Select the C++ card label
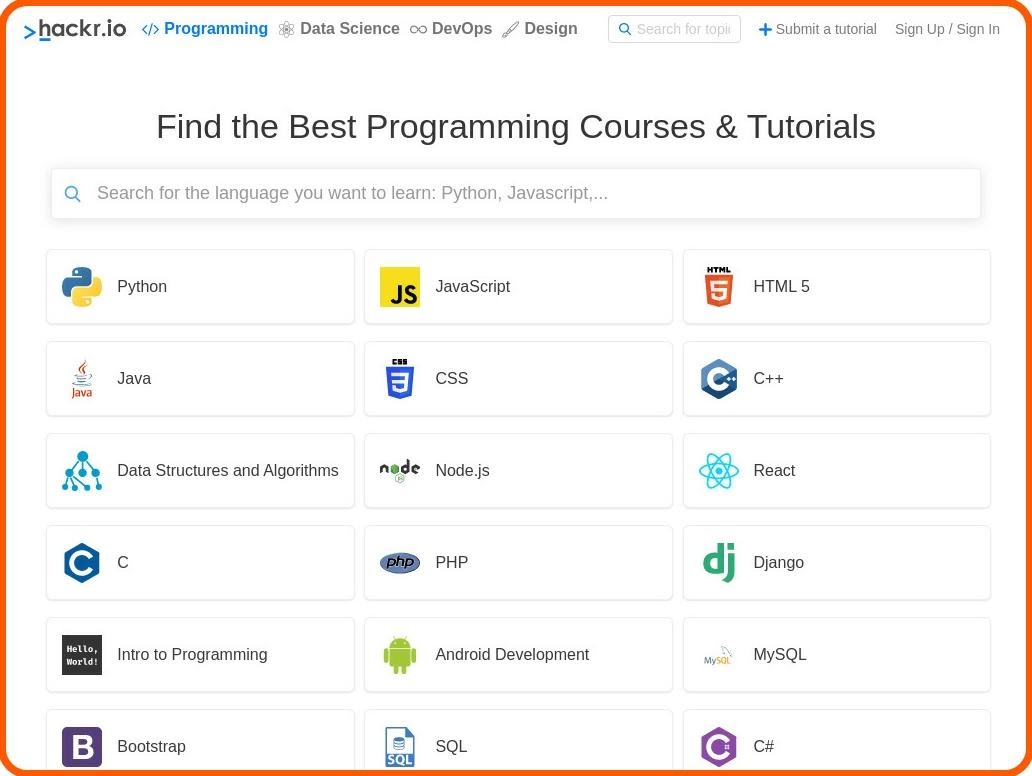The height and width of the screenshot is (776, 1032). tap(767, 379)
